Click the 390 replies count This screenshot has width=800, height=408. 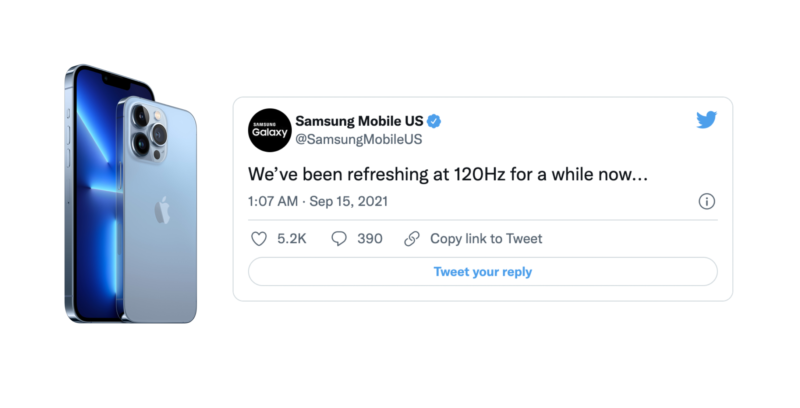pos(370,239)
